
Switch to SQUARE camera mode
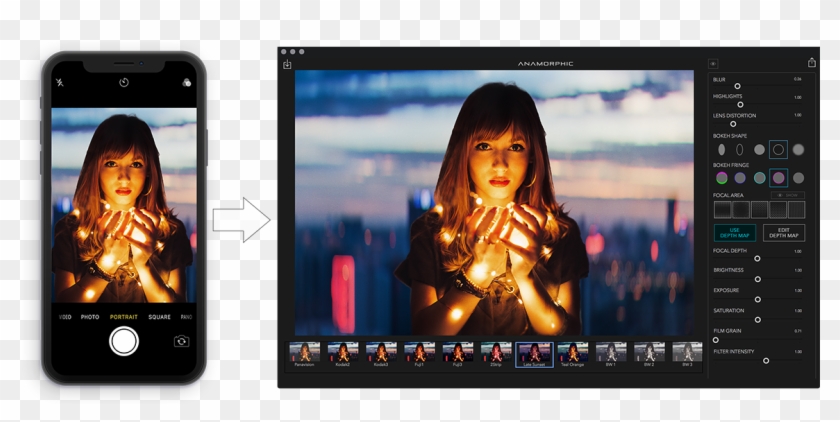(x=159, y=317)
